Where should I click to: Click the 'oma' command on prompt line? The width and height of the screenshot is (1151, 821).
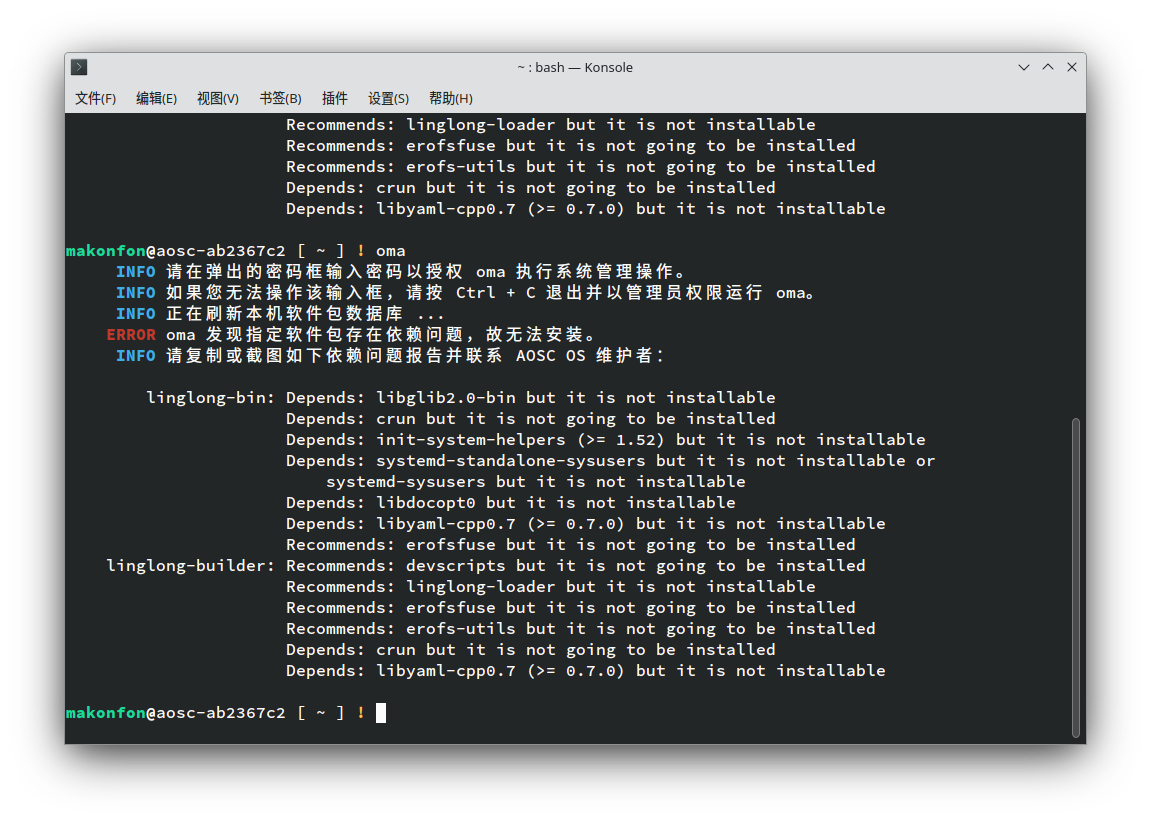click(391, 251)
